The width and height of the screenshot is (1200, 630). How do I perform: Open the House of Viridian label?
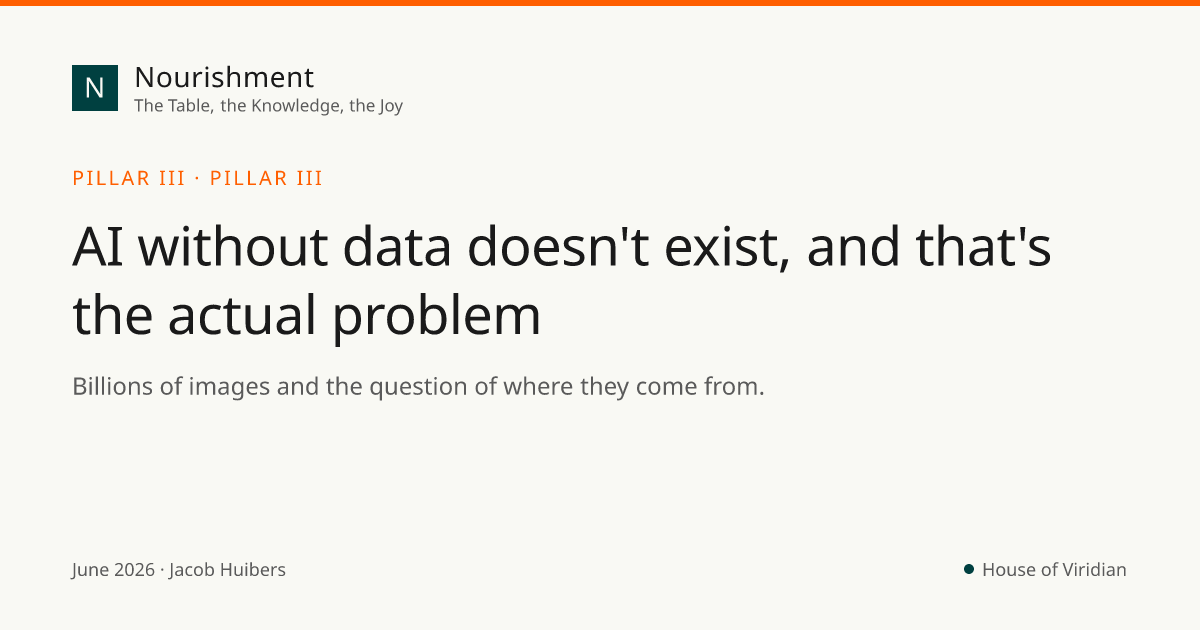pos(1054,570)
